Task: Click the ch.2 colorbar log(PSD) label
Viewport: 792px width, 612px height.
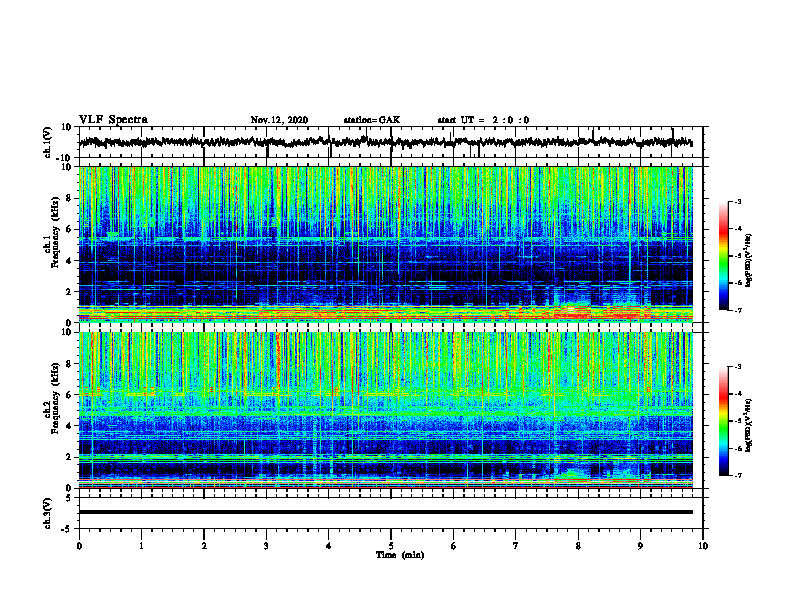Action: [748, 424]
